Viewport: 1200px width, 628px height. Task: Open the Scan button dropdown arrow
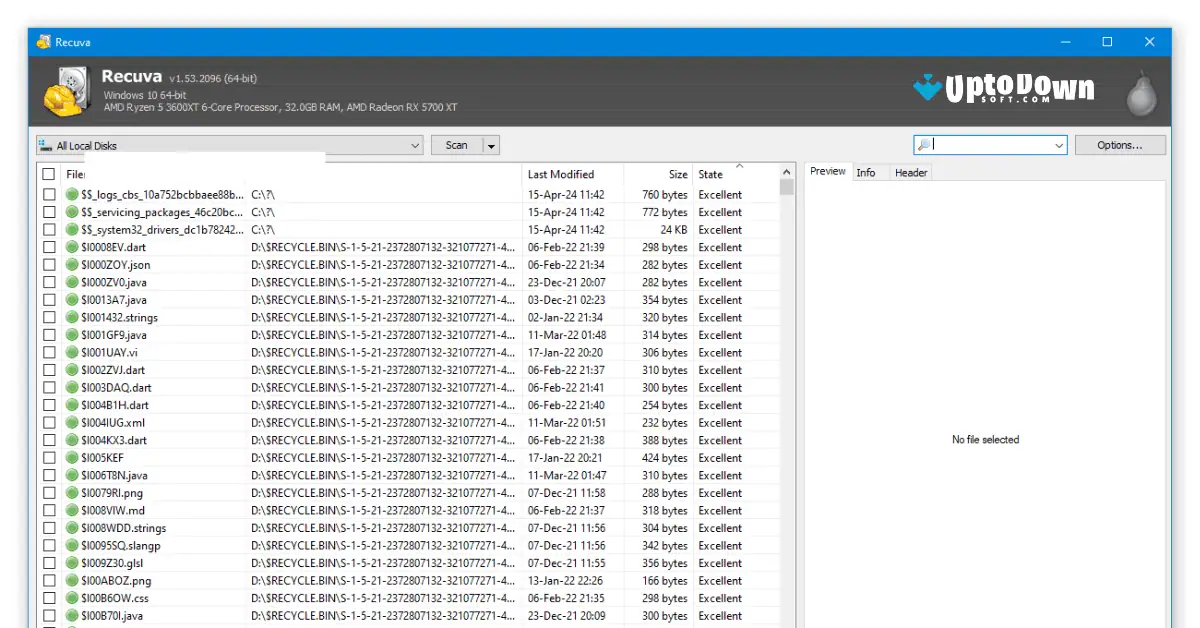click(491, 144)
